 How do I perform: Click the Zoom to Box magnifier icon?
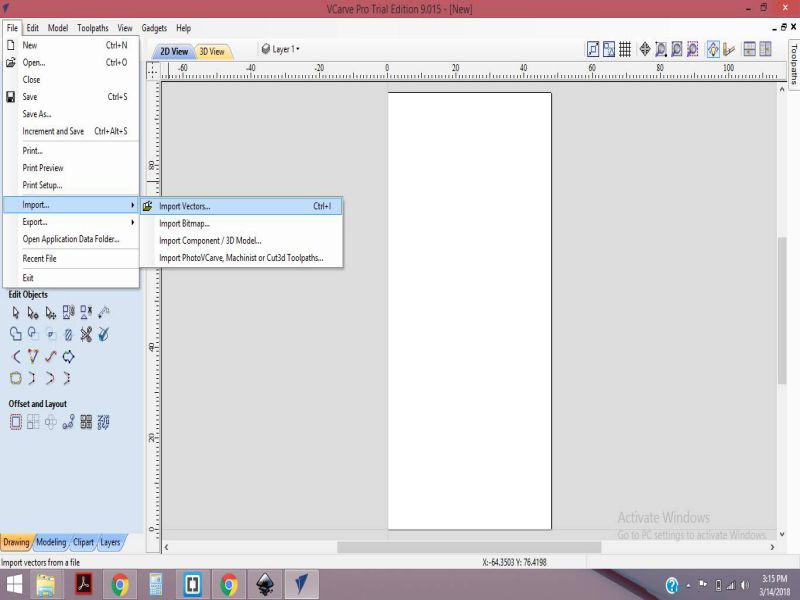click(x=661, y=49)
